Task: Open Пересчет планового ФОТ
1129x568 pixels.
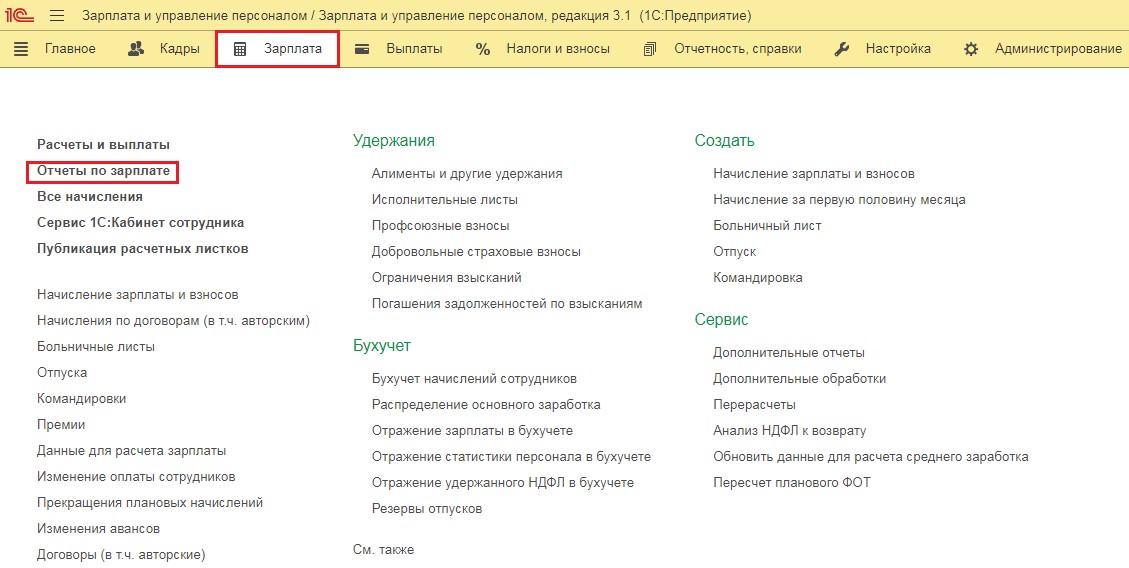Action: (791, 482)
